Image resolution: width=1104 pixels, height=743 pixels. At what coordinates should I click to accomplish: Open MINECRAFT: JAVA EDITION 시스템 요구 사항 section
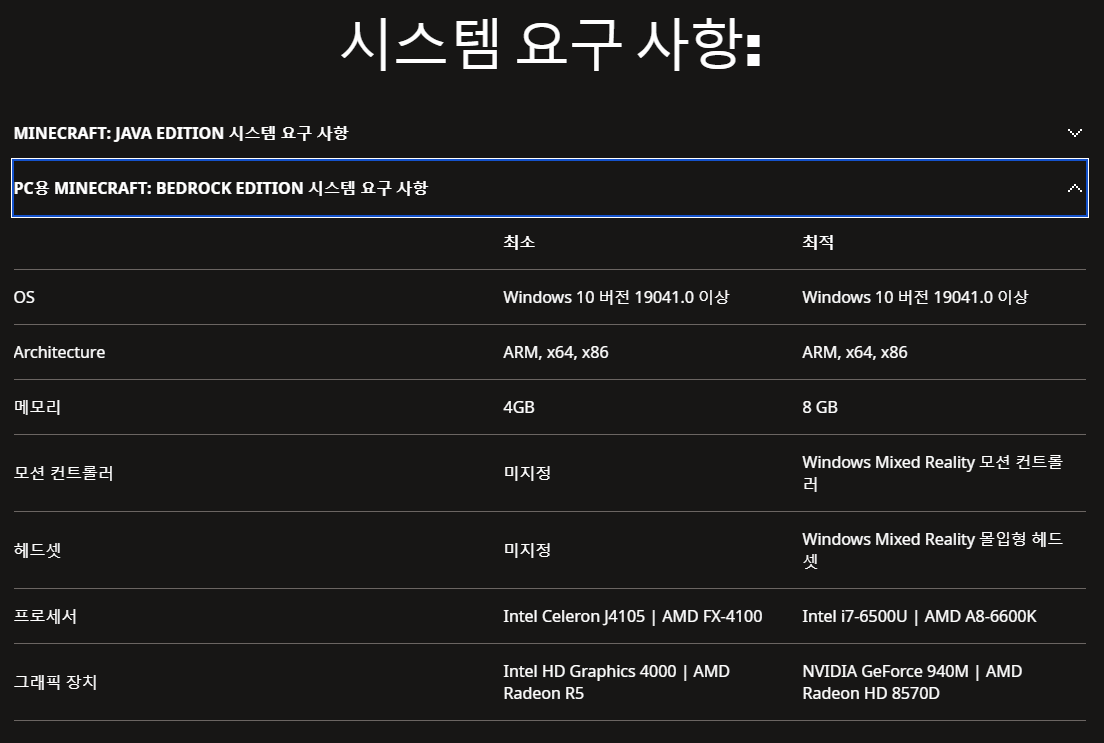tap(550, 132)
